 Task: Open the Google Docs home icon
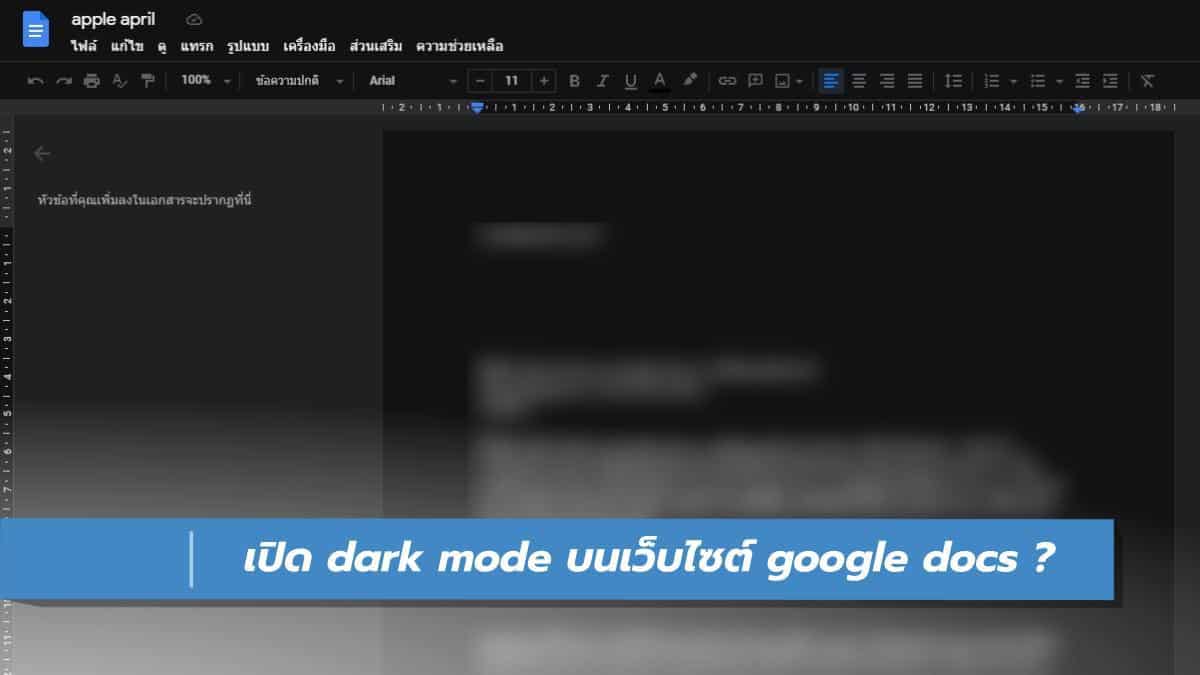coord(36,30)
